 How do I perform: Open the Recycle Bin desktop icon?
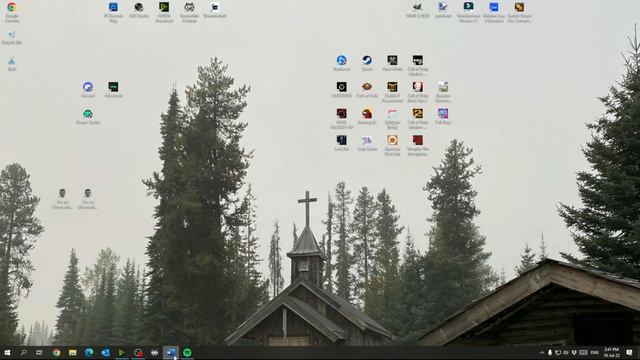(12, 38)
